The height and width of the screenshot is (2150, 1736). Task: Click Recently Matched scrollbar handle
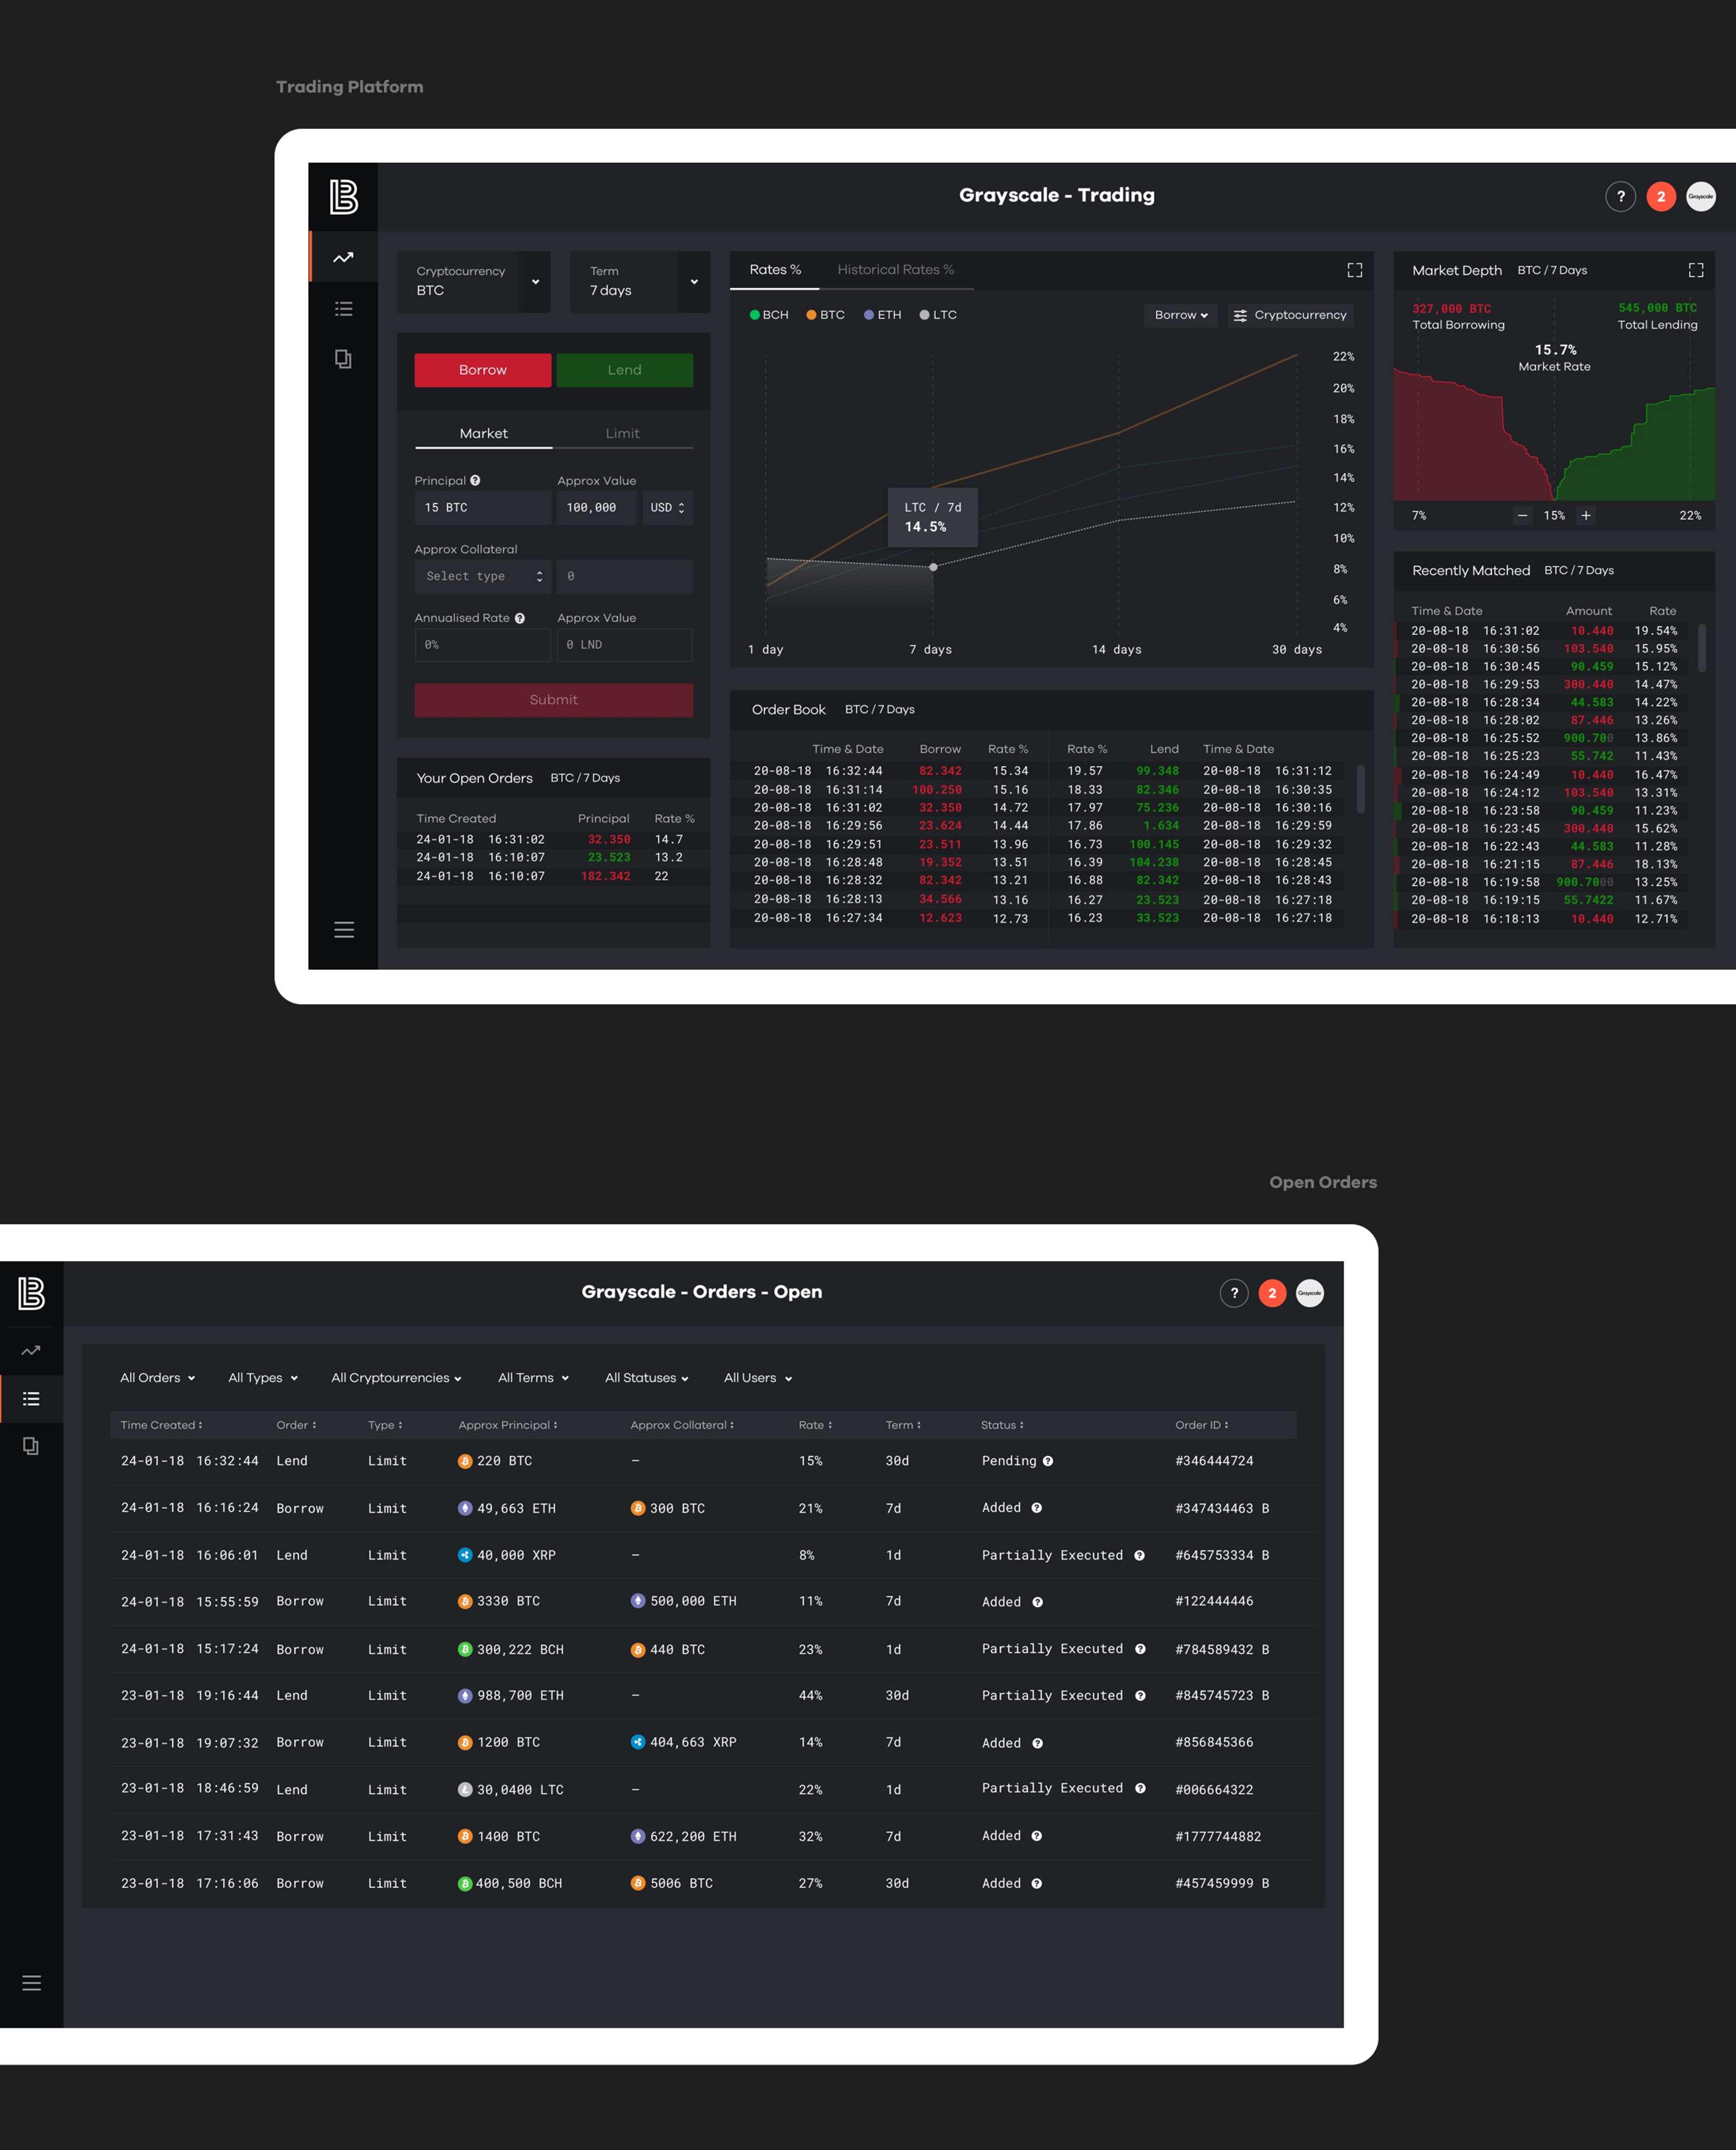pos(1701,648)
